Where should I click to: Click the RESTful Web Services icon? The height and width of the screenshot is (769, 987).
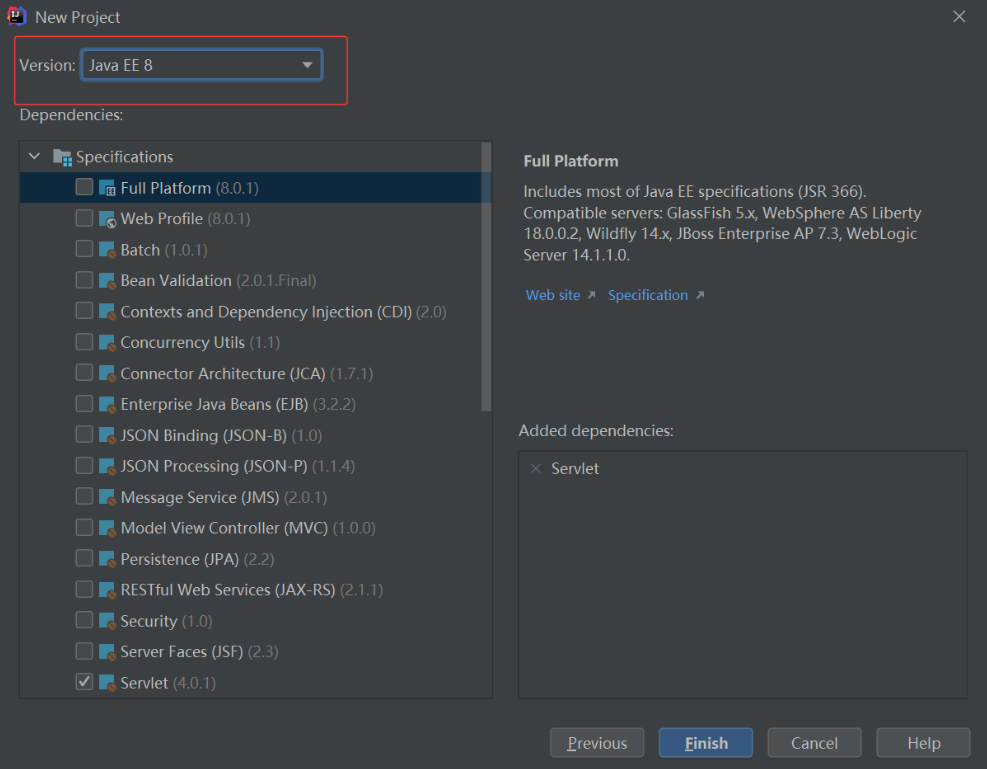pos(107,590)
